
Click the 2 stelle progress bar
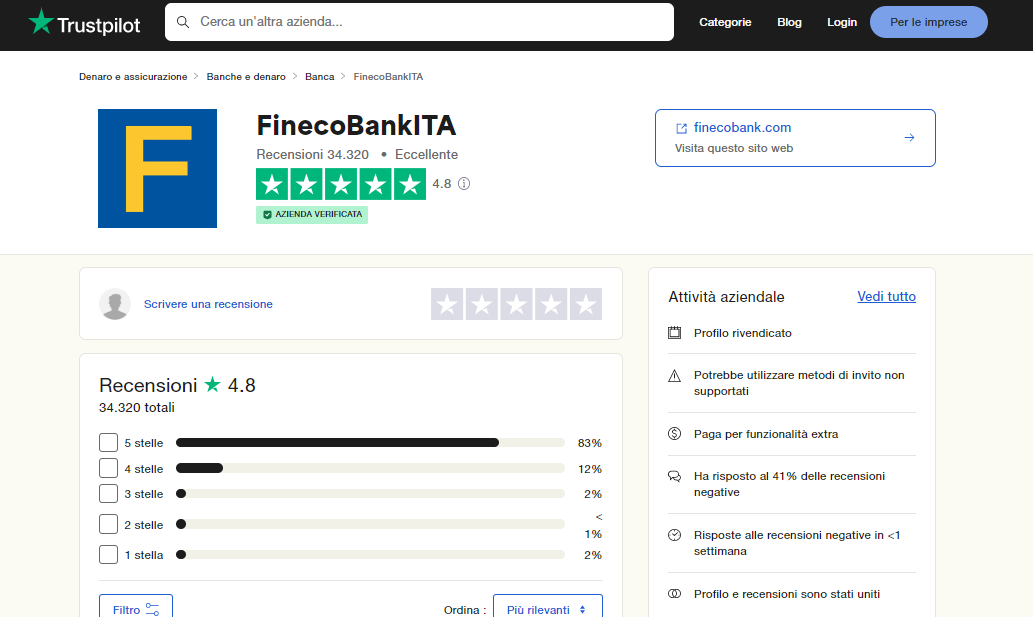(x=370, y=524)
